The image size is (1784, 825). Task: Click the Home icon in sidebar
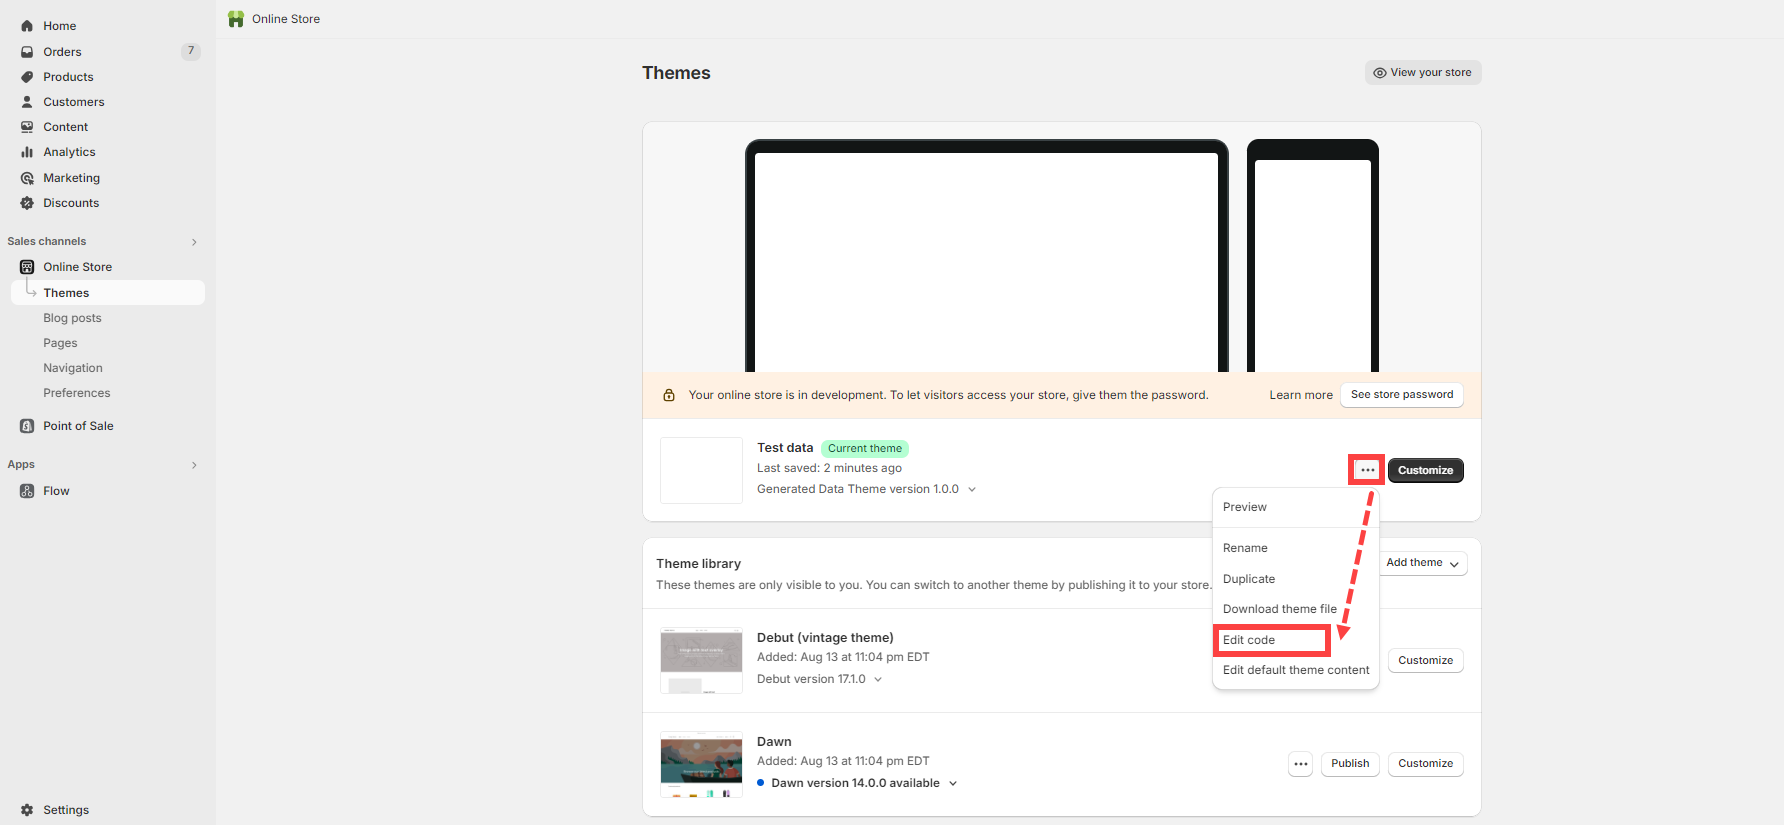coord(27,26)
